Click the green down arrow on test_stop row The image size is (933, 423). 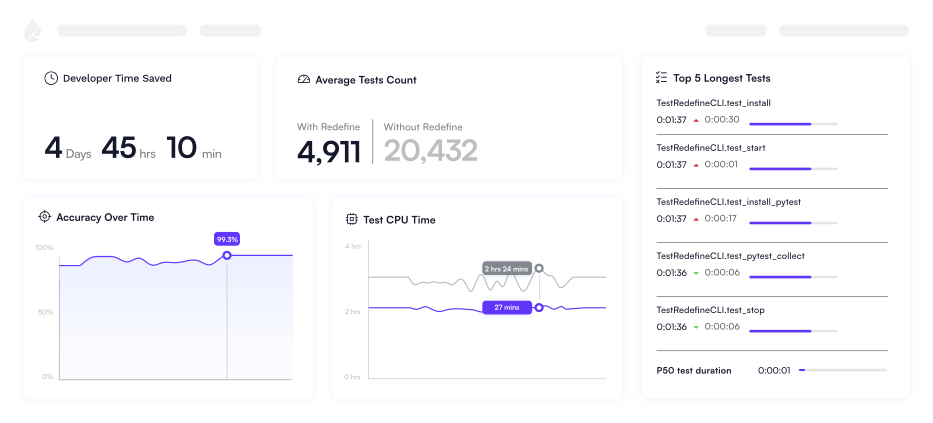696,327
